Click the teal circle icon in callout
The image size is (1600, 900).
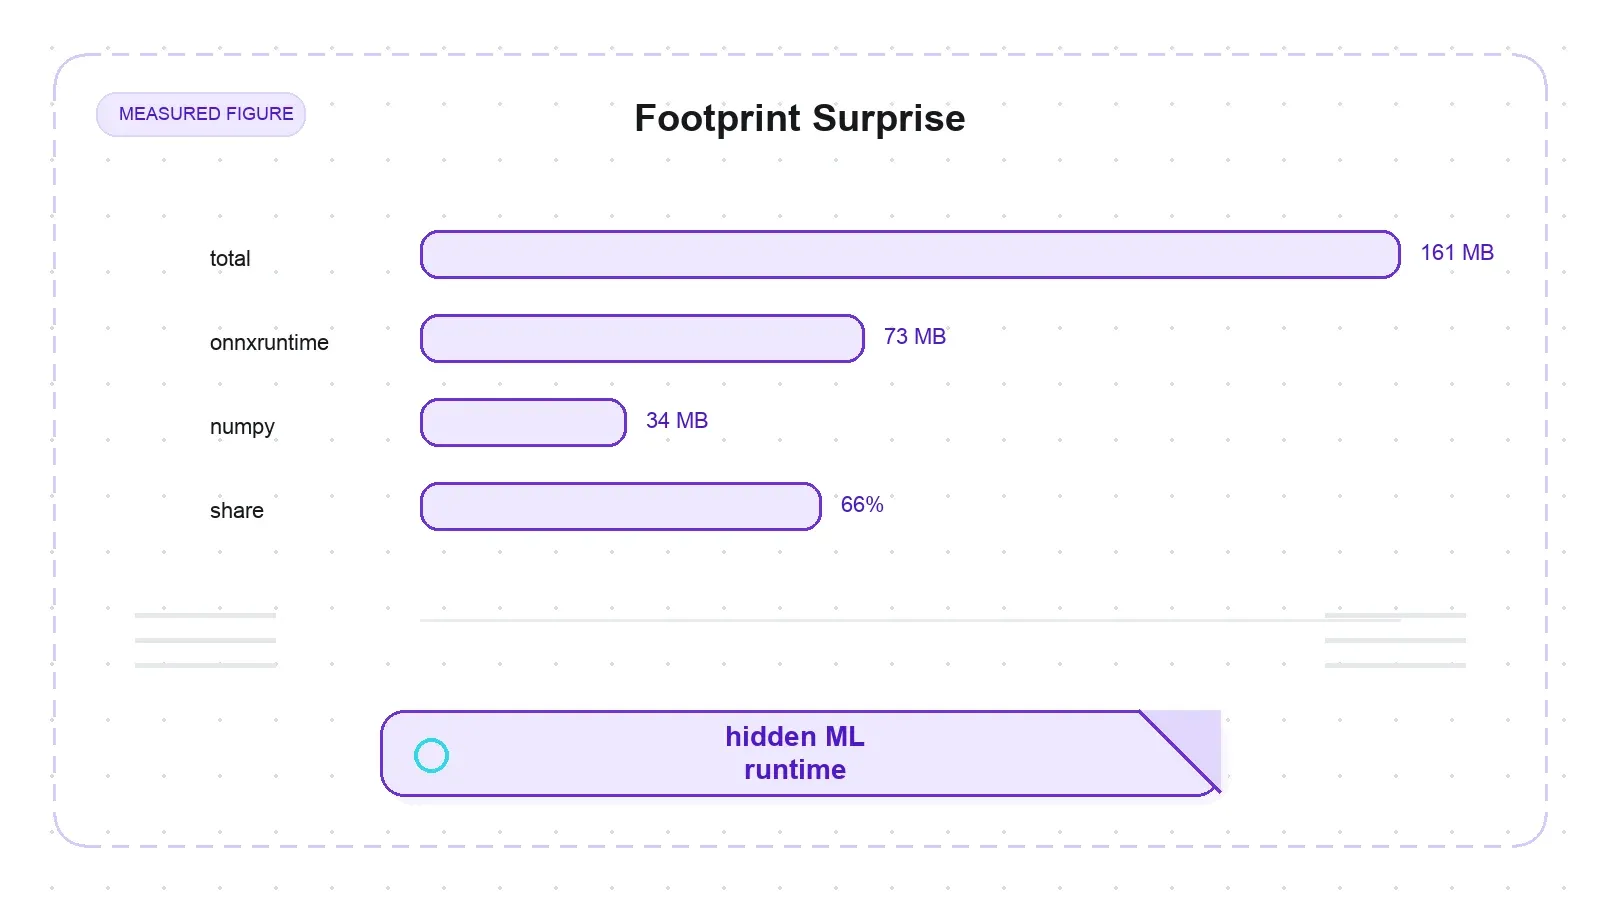pos(431,755)
